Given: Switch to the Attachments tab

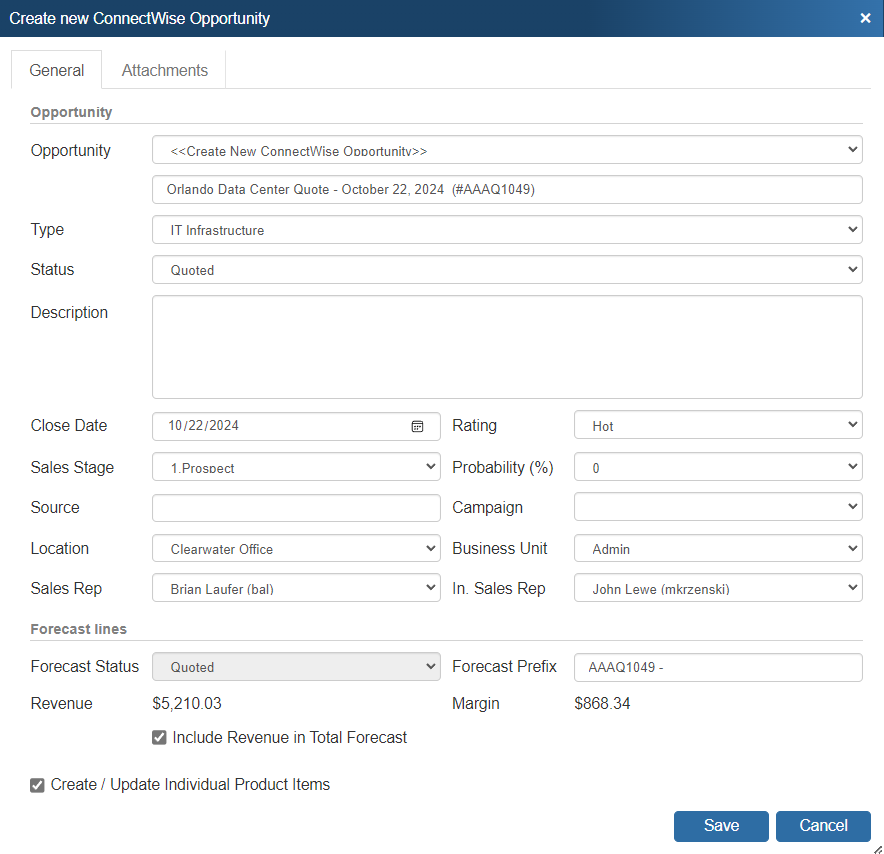Looking at the screenshot, I should coord(163,70).
